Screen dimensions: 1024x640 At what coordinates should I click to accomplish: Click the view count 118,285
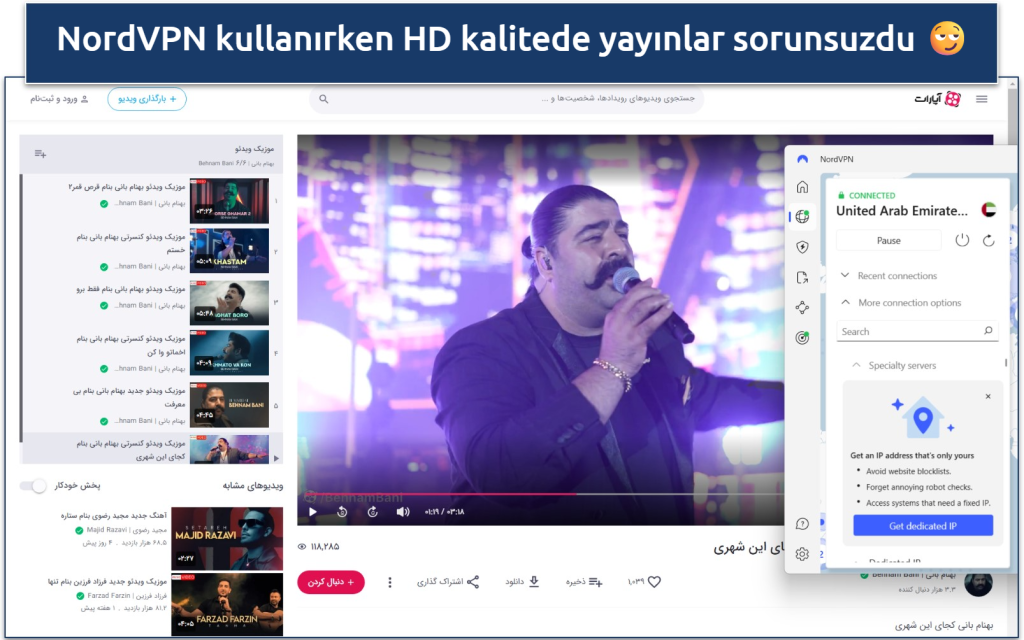[x=319, y=547]
